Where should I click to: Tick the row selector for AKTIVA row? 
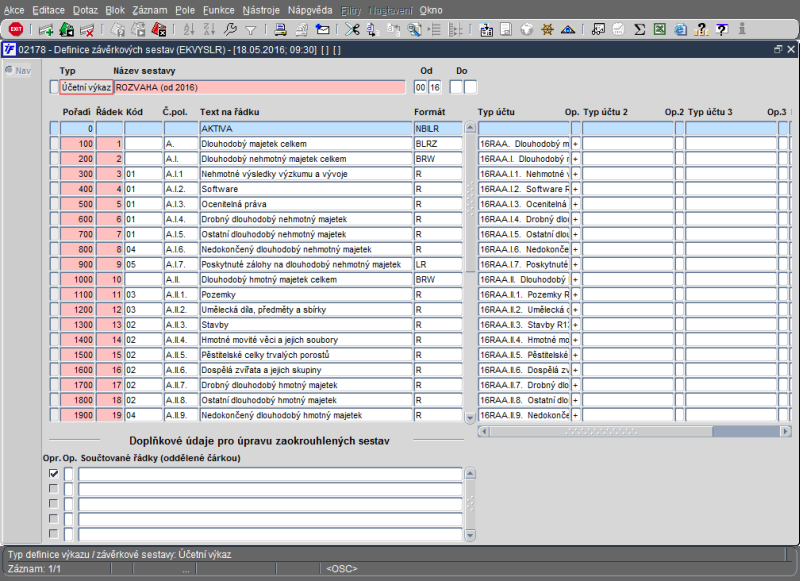(54, 129)
